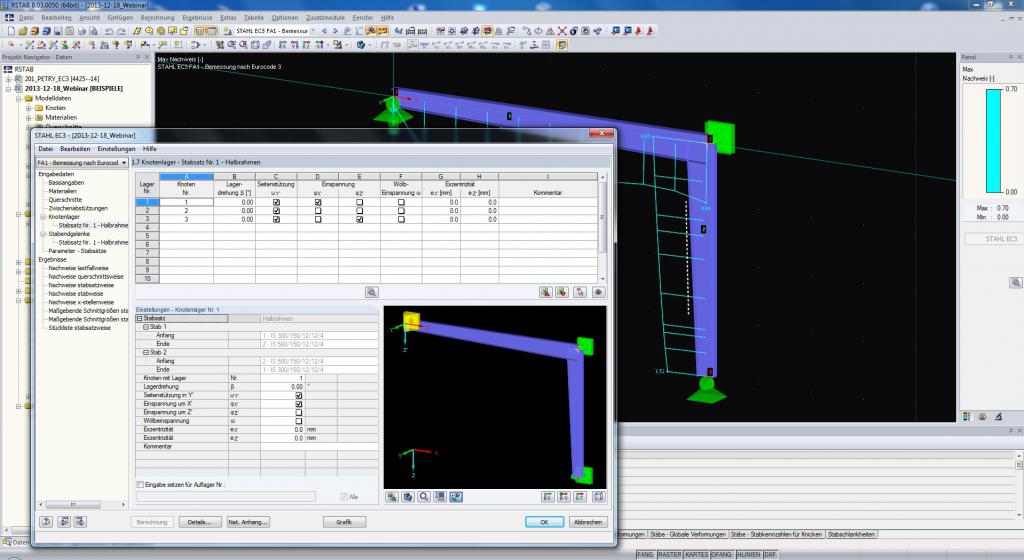This screenshot has height=560, width=1024.
Task: Click the magnifier icon below the Knotenlager table
Action: point(371,292)
